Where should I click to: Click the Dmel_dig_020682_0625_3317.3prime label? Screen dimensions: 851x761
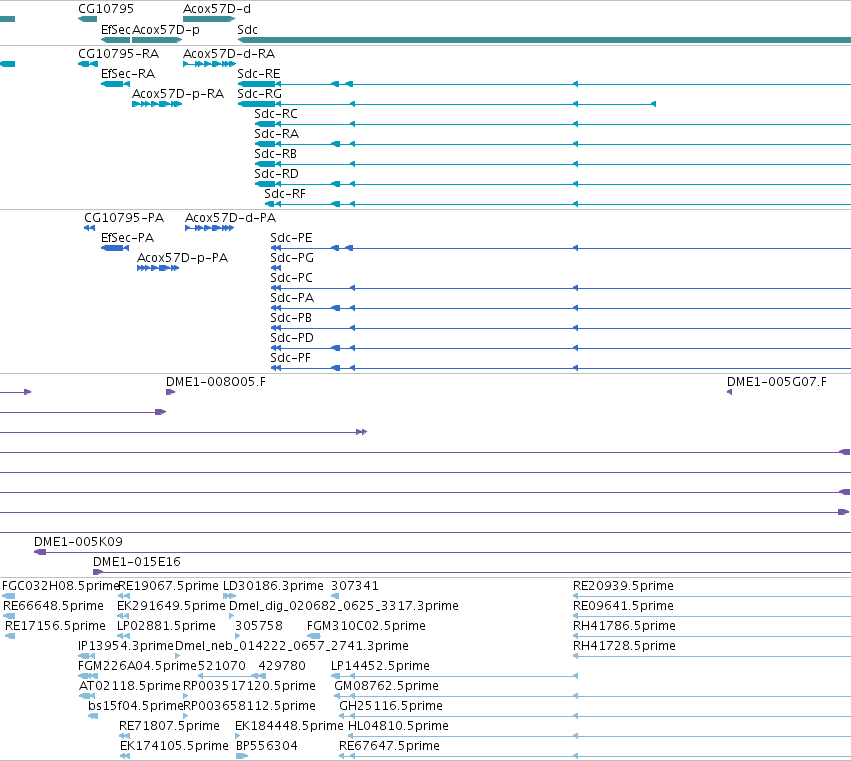(344, 606)
